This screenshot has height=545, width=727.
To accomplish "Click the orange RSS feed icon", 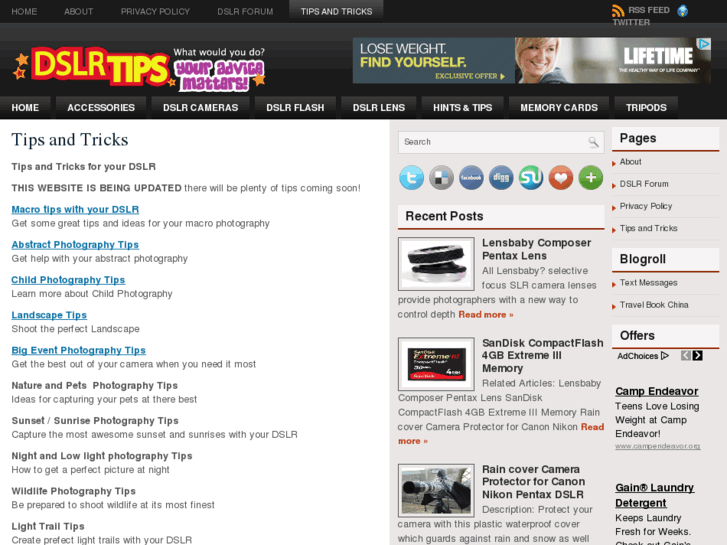I will tap(618, 11).
